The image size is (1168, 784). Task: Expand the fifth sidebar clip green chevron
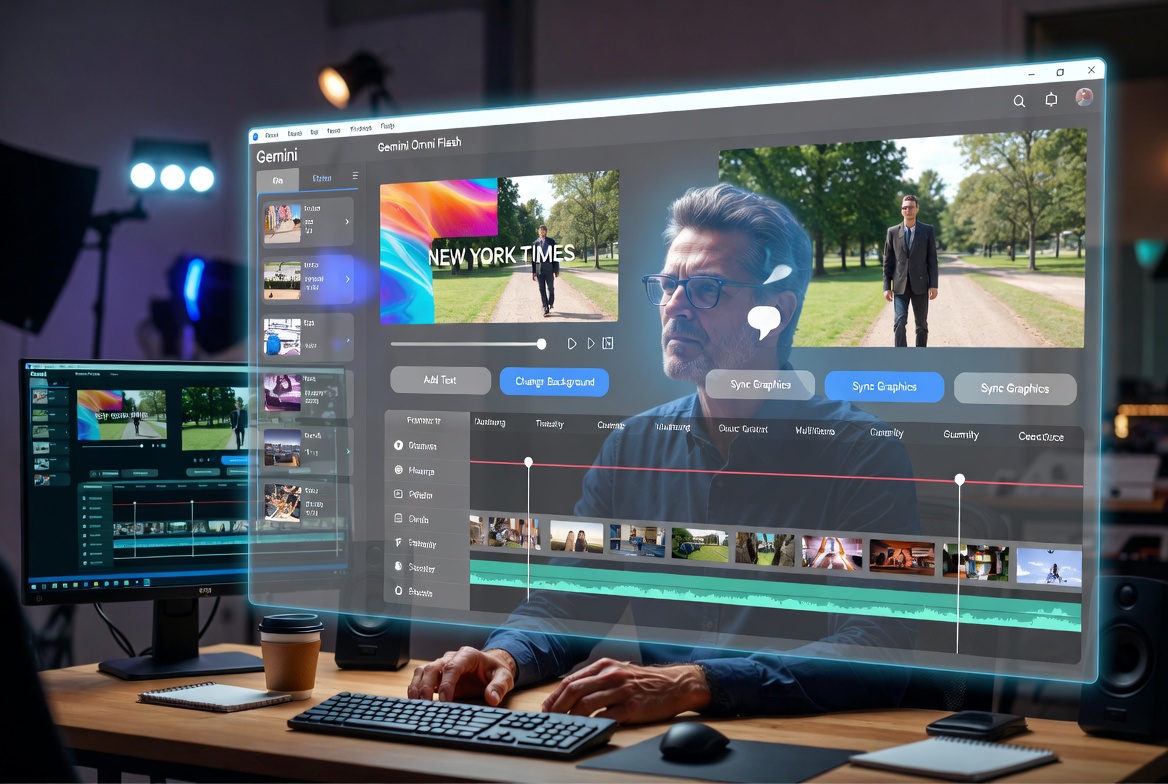click(x=348, y=452)
